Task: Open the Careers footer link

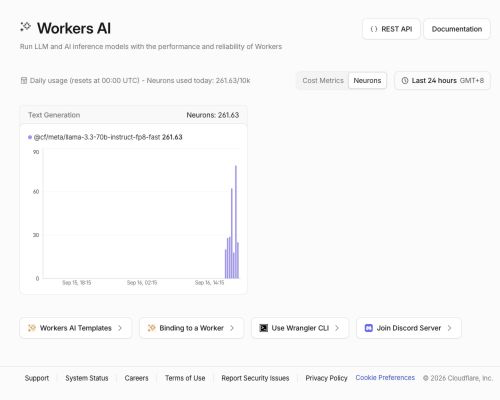Action: [x=136, y=378]
